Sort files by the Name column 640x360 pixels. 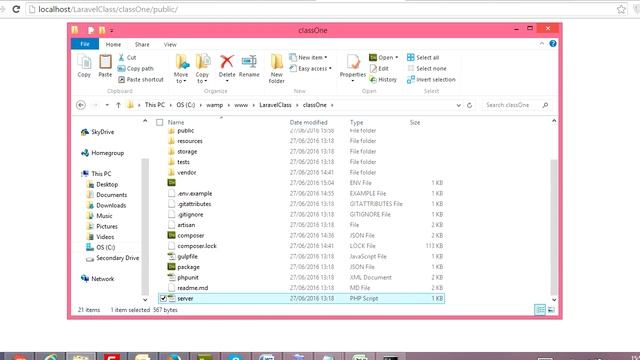[x=176, y=122]
